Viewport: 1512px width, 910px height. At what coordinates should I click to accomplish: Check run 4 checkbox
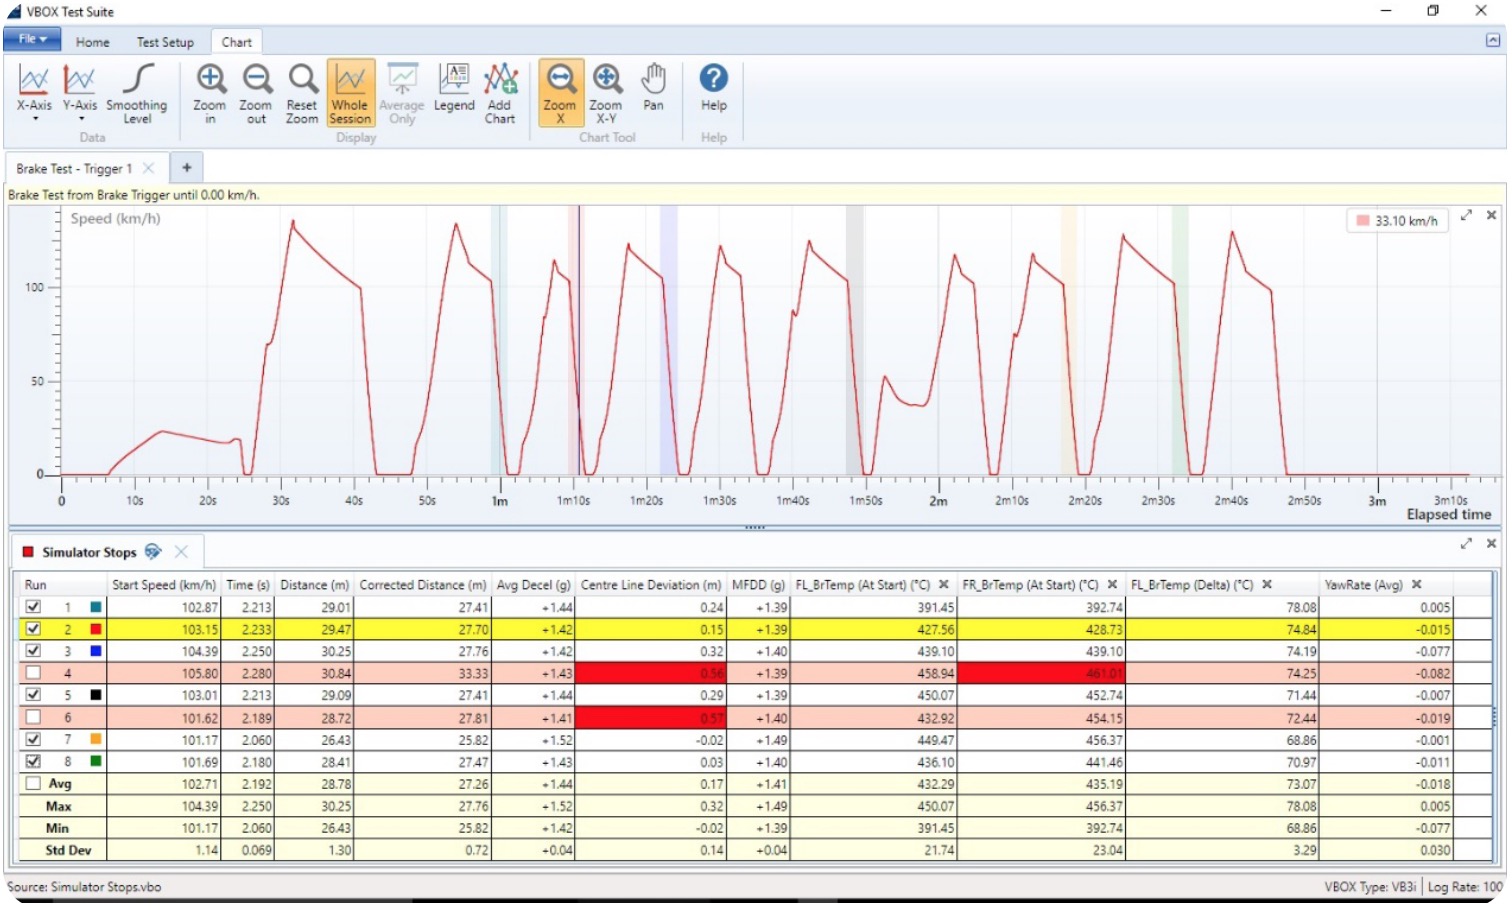(33, 673)
